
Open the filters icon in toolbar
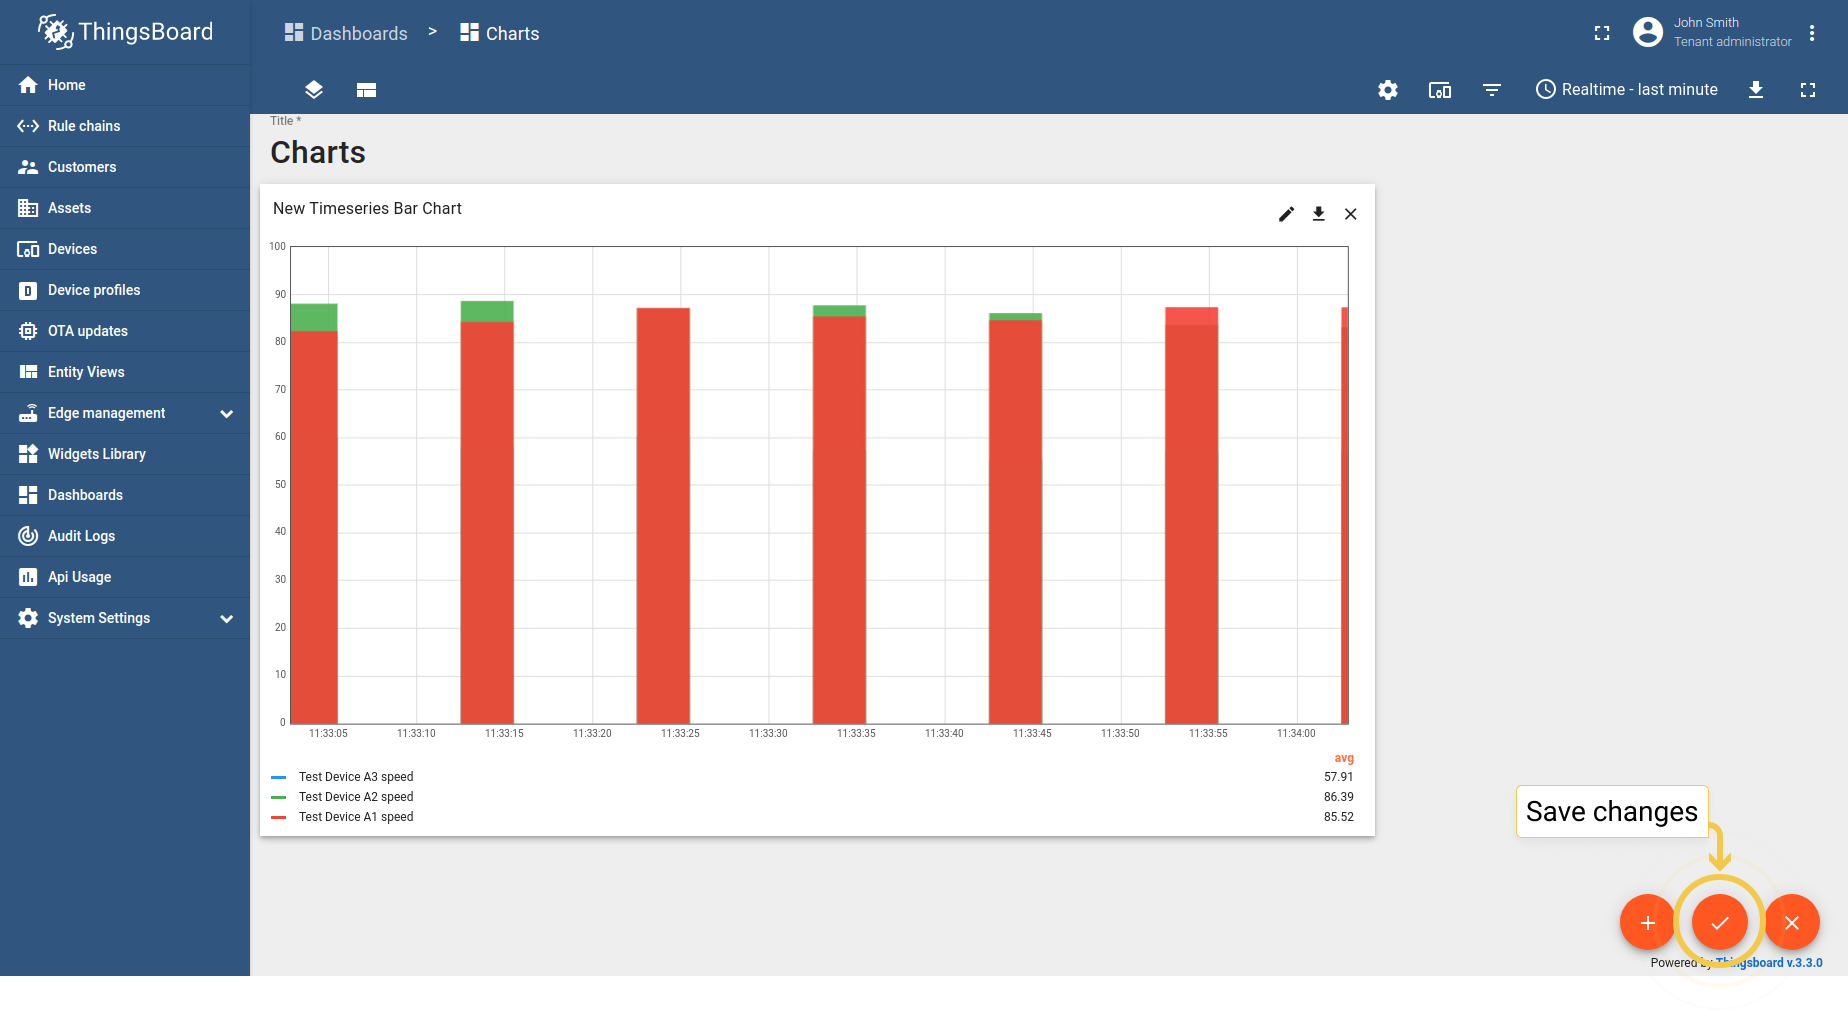pos(1492,90)
